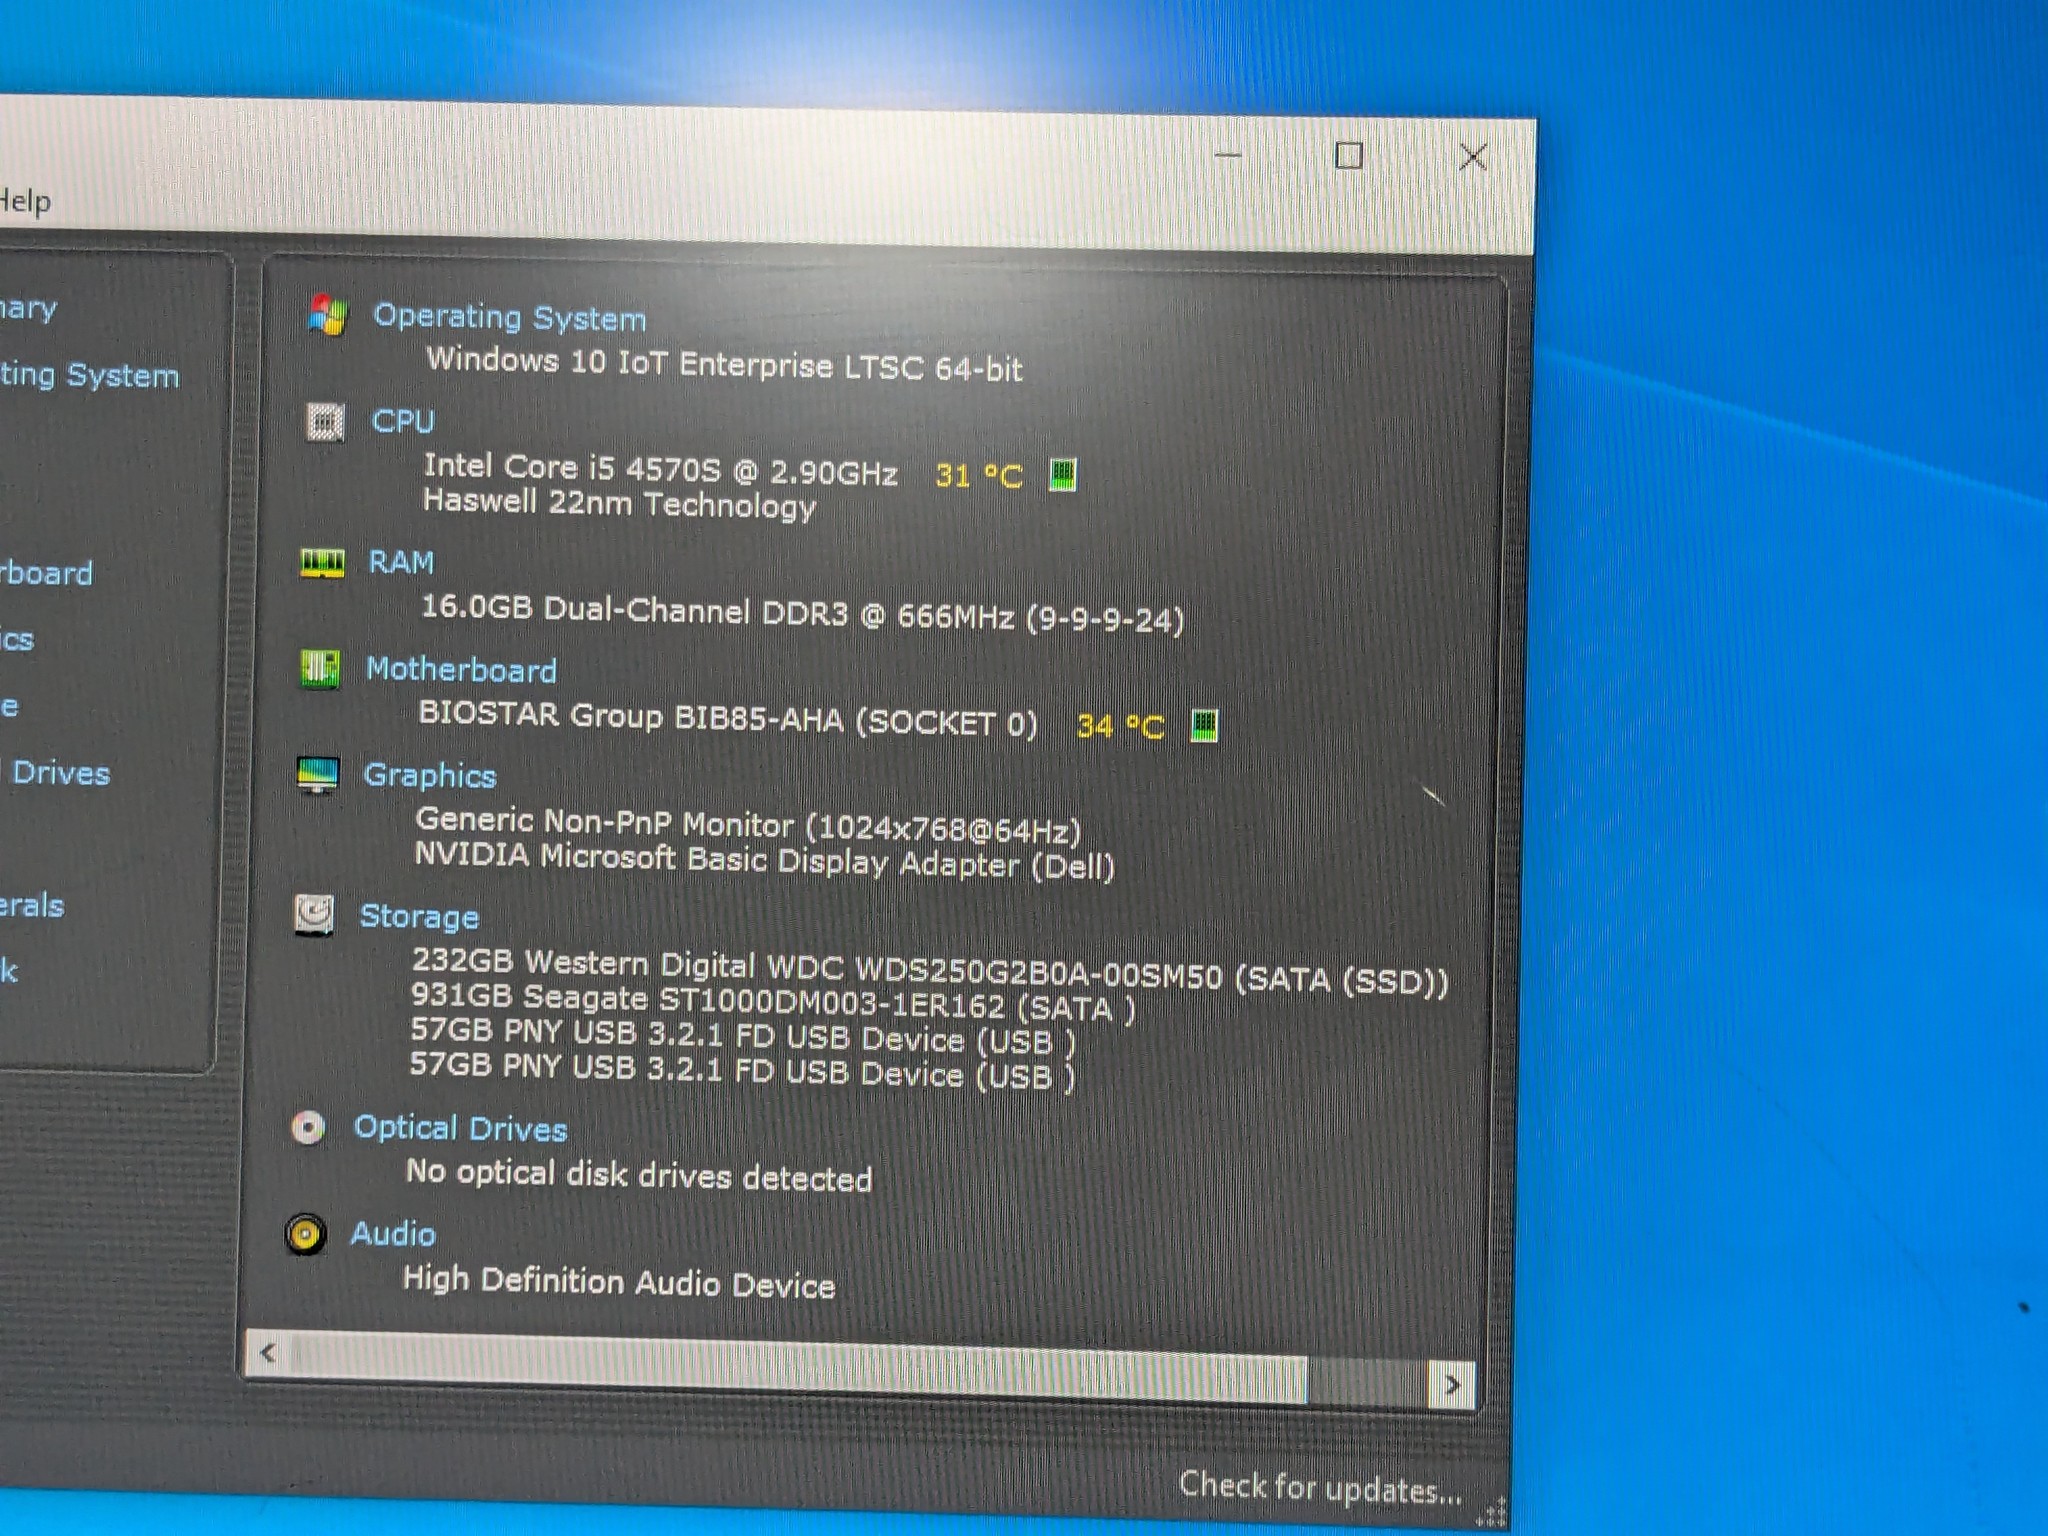Click the Graphics monitor icon
Viewport: 2048px width, 1536px height.
pyautogui.click(x=318, y=775)
